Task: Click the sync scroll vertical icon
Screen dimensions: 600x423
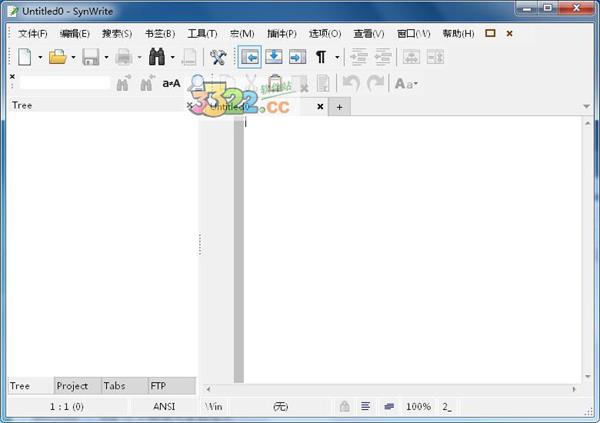Action: pyautogui.click(x=435, y=57)
